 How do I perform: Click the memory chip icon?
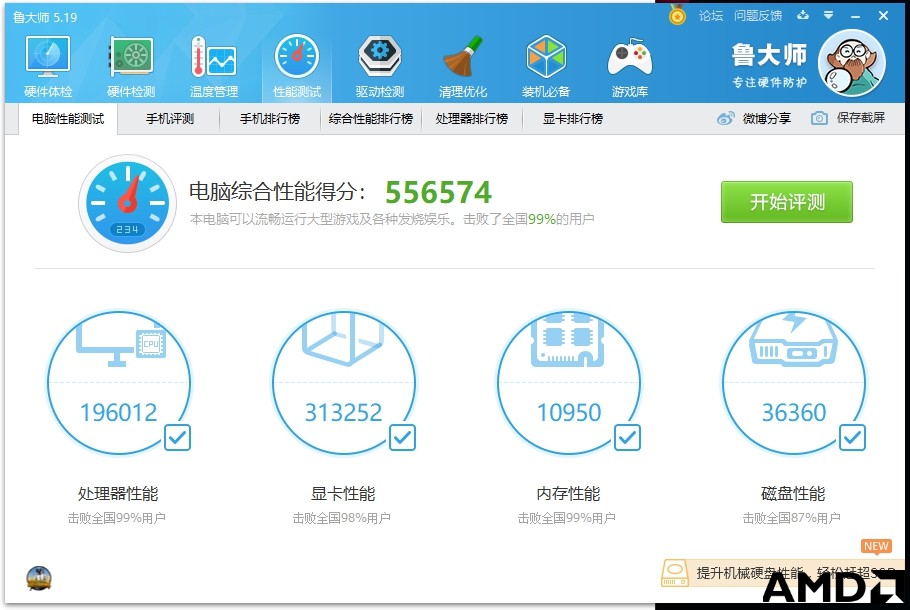[x=568, y=340]
